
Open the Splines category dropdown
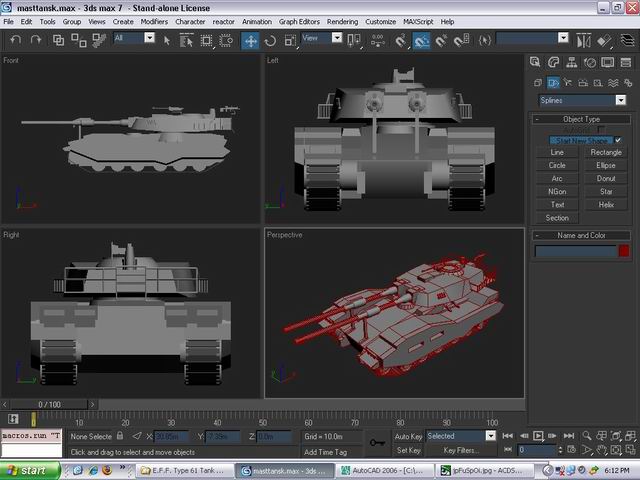click(x=621, y=100)
